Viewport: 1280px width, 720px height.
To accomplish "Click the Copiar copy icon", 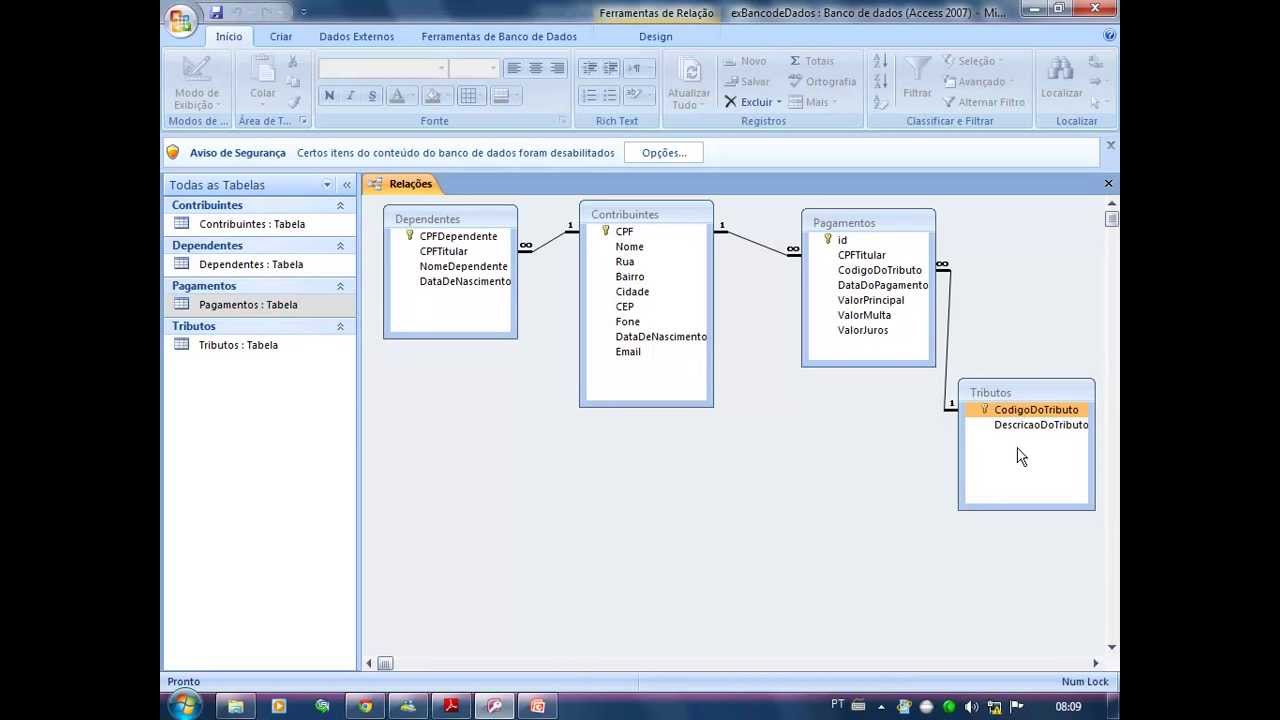I will click(x=293, y=82).
